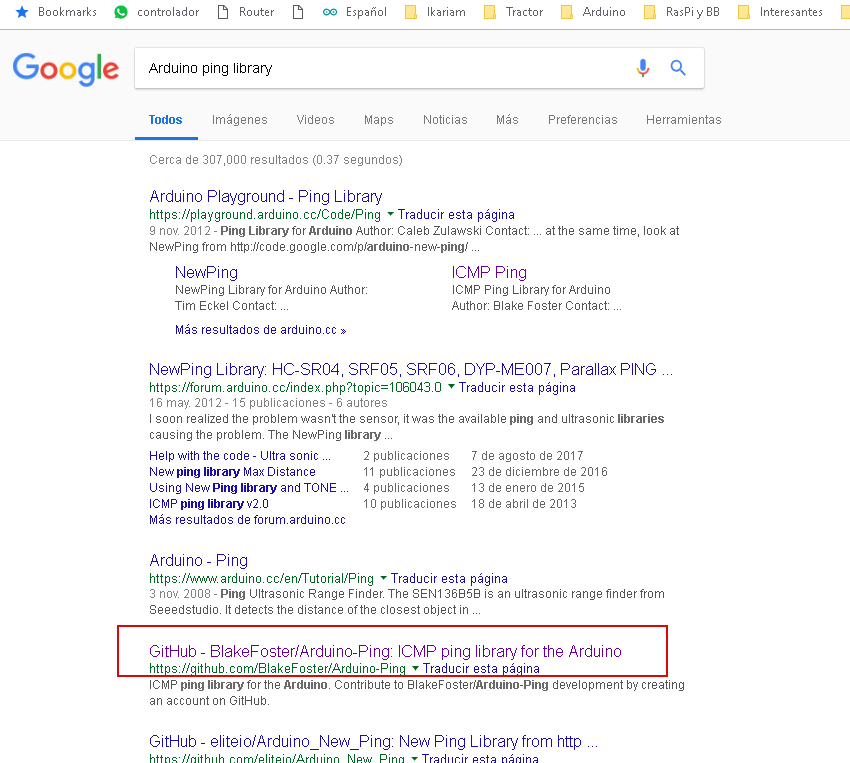The image size is (850, 763).
Task: Open Using New Ping library and TONE thread
Action: point(249,488)
